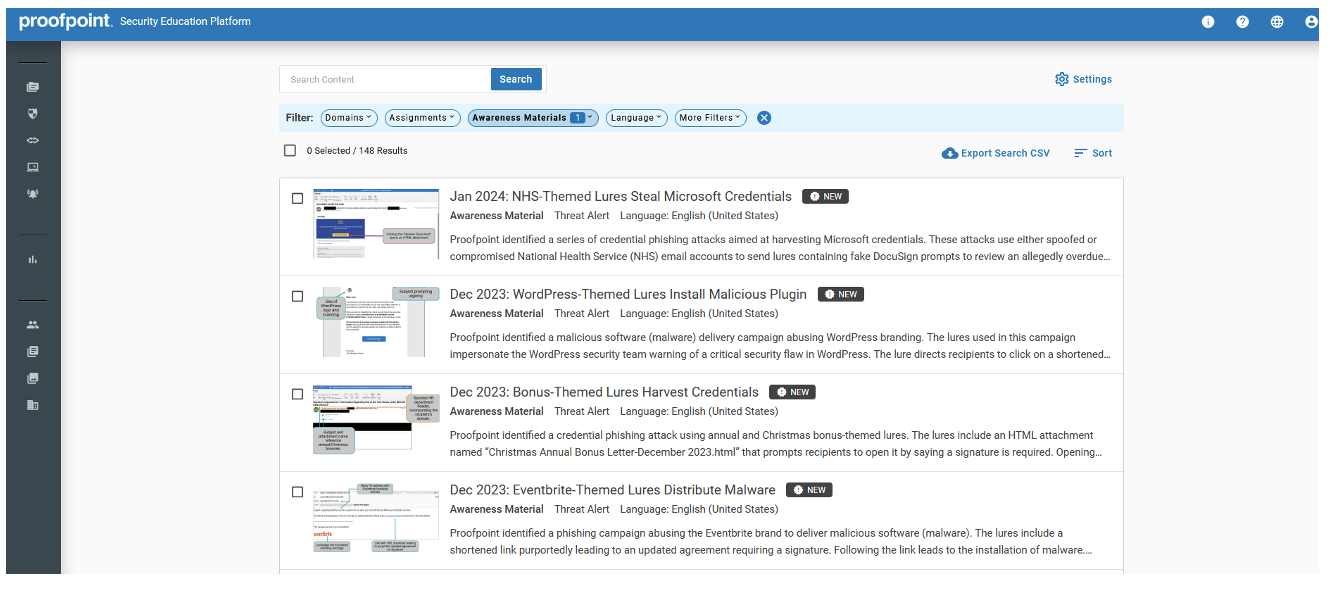Check the select-all results checkbox
1330x592 pixels.
pyautogui.click(x=290, y=150)
